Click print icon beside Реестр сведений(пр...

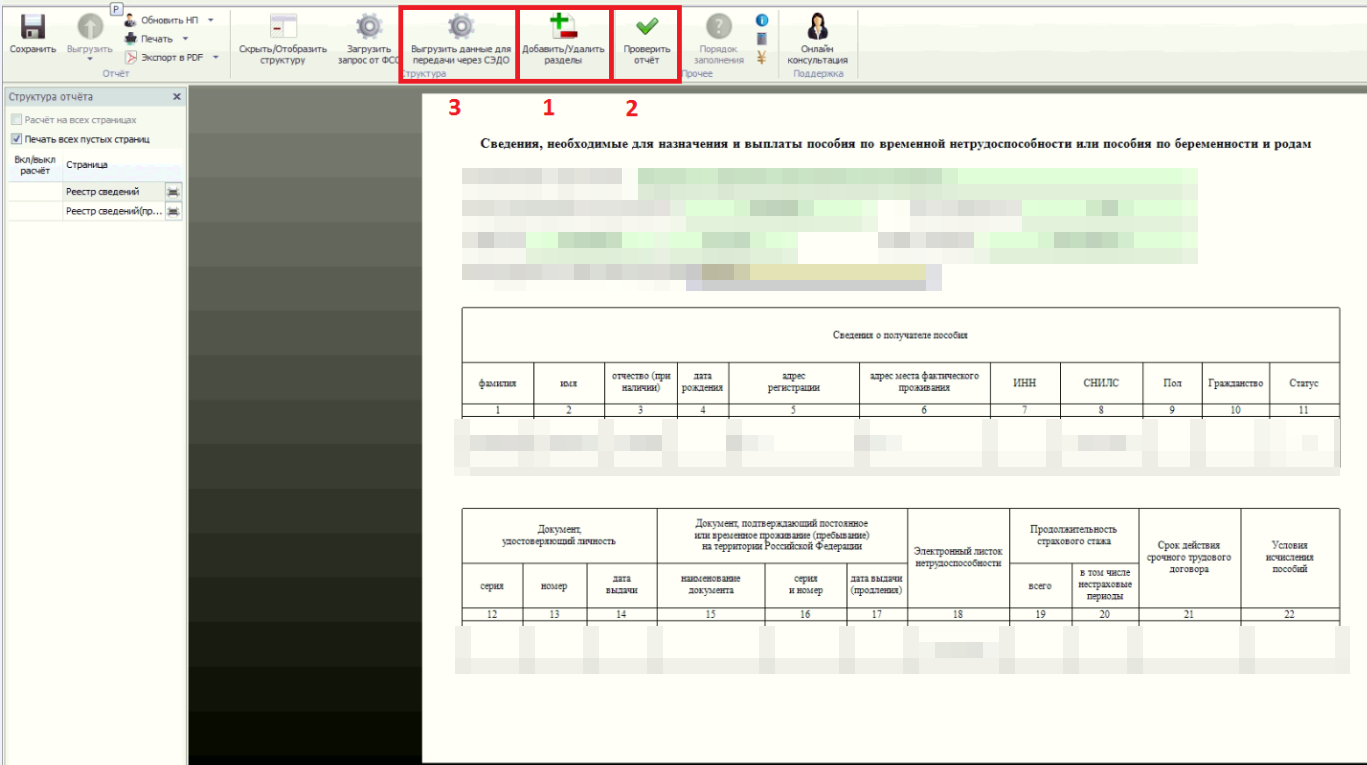(x=173, y=211)
